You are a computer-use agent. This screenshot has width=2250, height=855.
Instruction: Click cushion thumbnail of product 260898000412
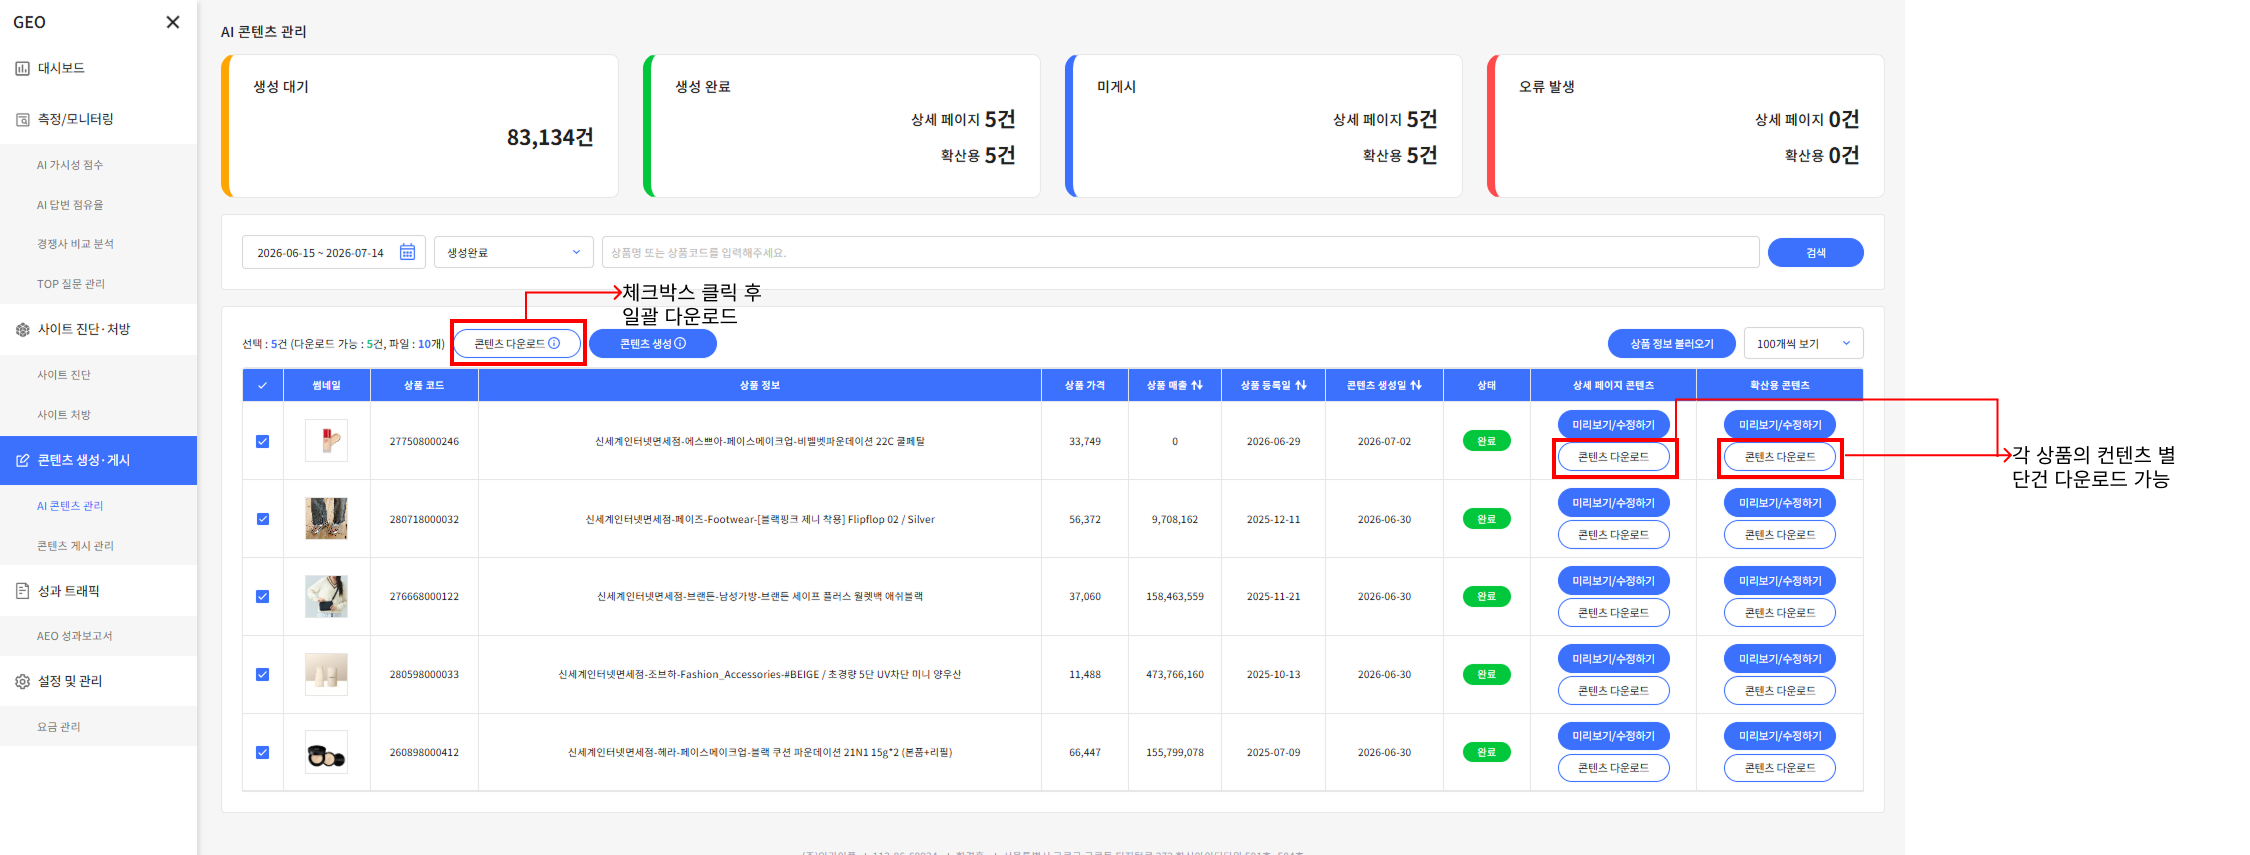pyautogui.click(x=326, y=752)
